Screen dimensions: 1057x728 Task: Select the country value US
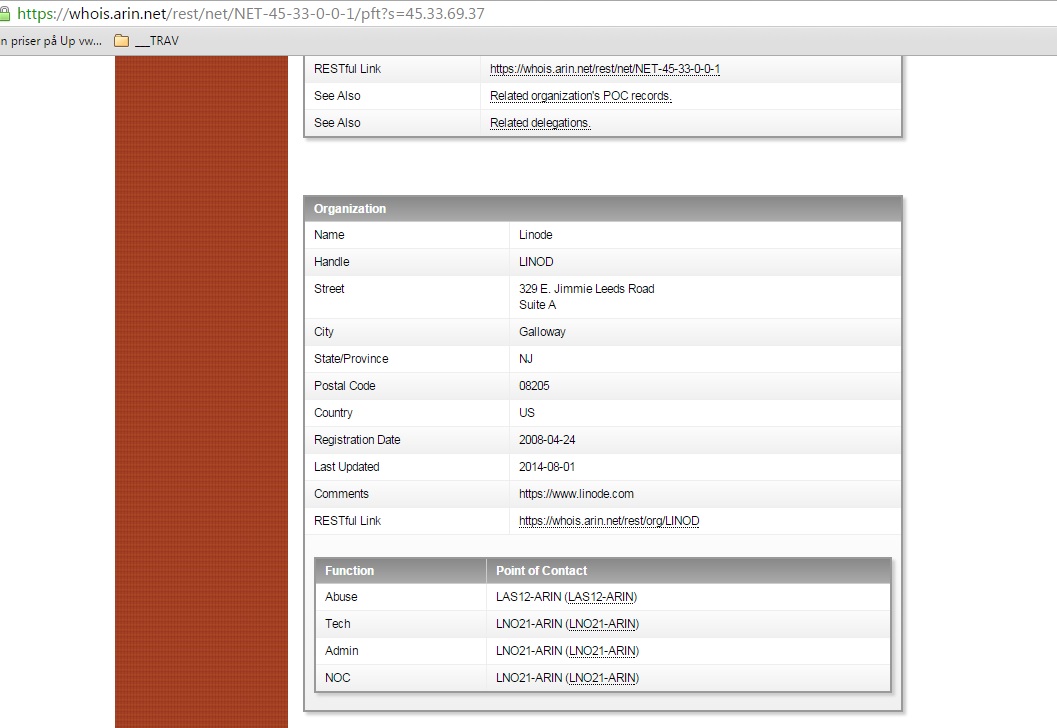pyautogui.click(x=526, y=413)
